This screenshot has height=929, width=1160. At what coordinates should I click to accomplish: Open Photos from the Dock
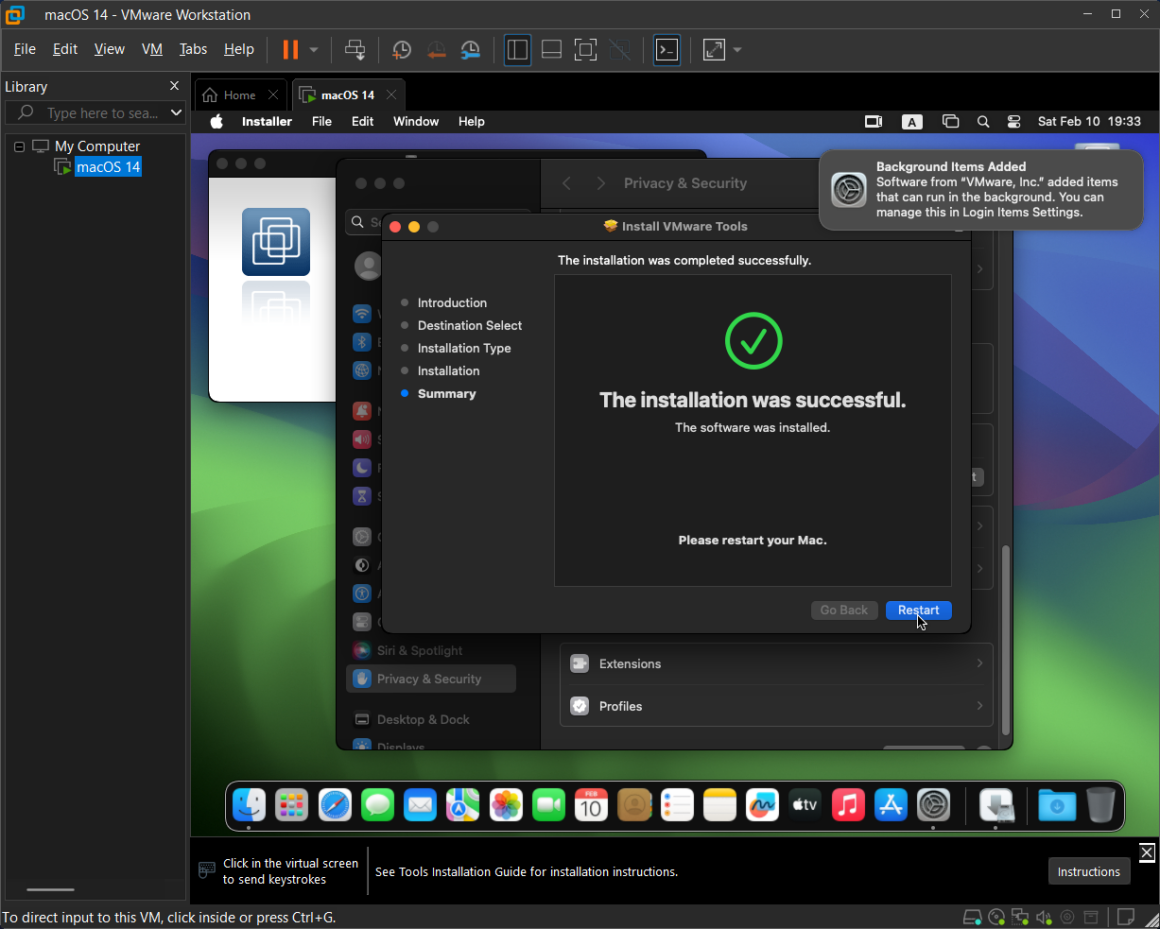click(x=505, y=805)
